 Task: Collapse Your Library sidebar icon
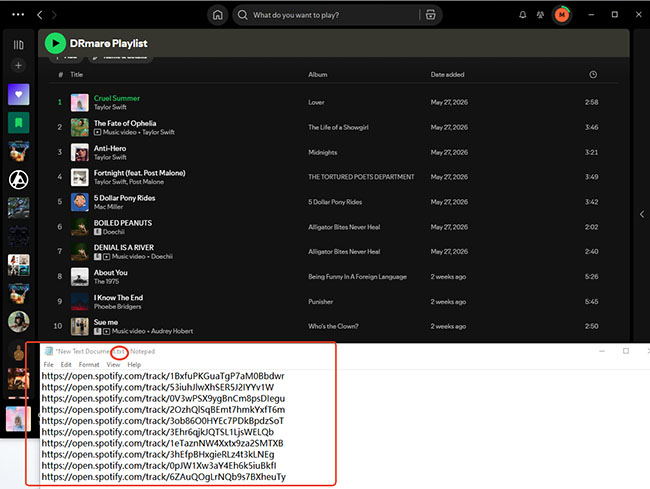tap(19, 45)
